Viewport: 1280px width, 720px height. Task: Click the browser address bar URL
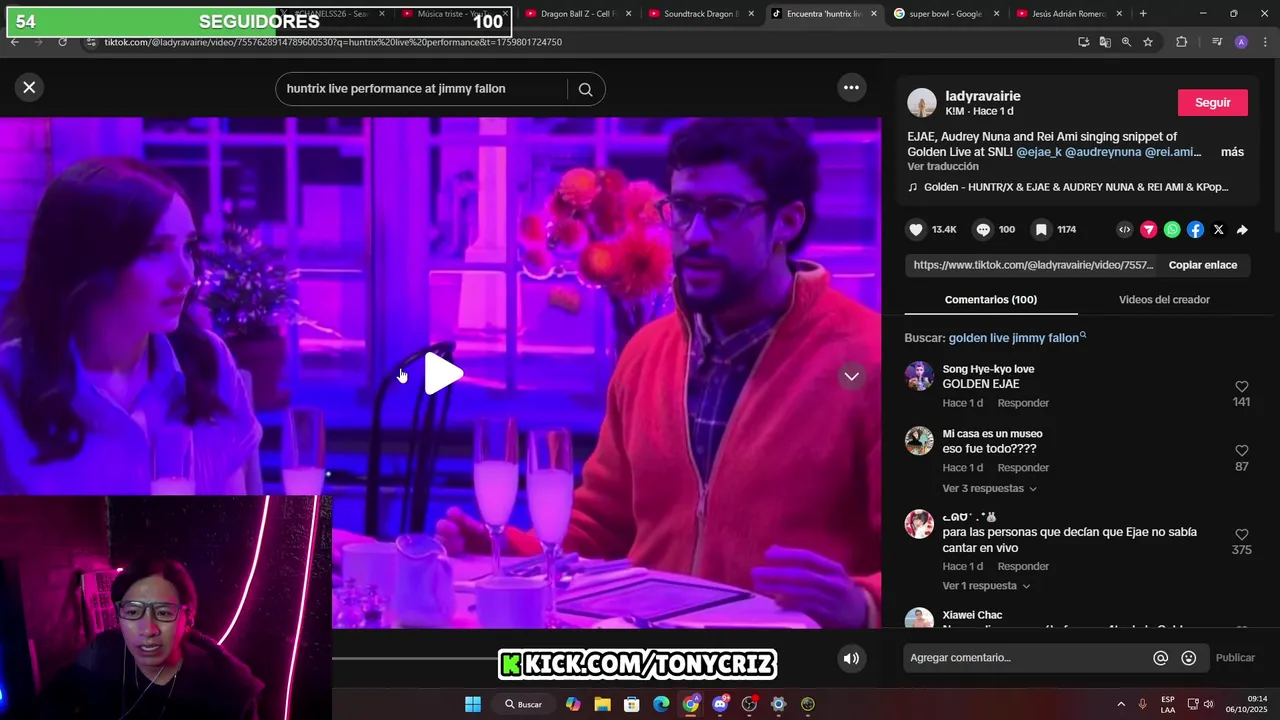[x=333, y=42]
